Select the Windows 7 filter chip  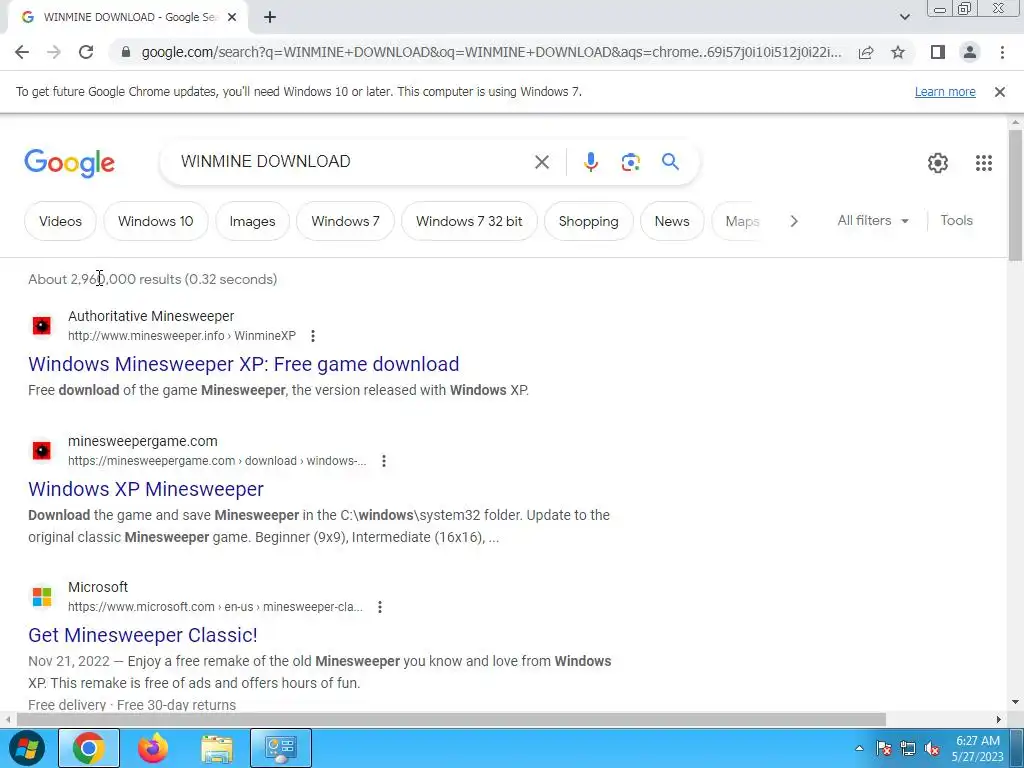(345, 221)
